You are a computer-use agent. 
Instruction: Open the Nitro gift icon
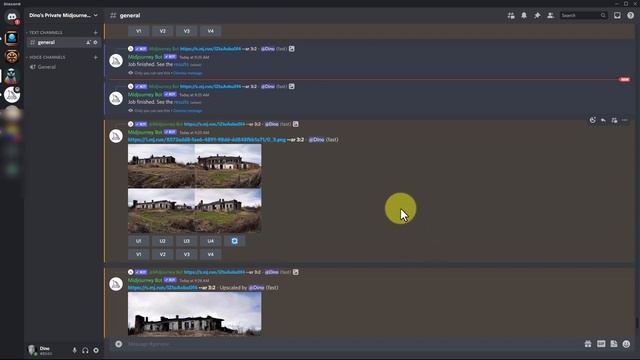(588, 344)
